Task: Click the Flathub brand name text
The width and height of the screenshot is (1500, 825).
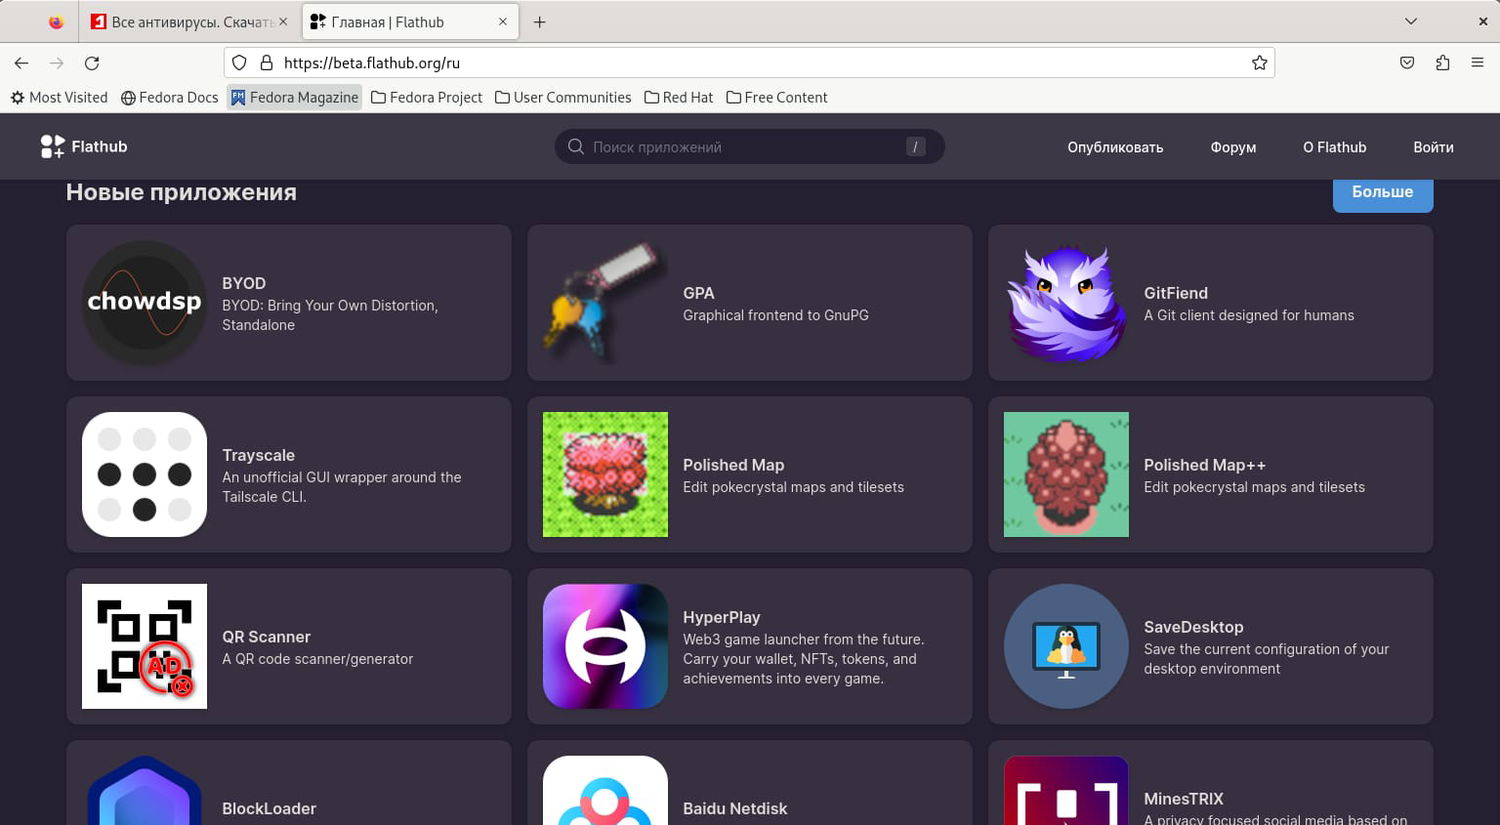Action: 99,147
